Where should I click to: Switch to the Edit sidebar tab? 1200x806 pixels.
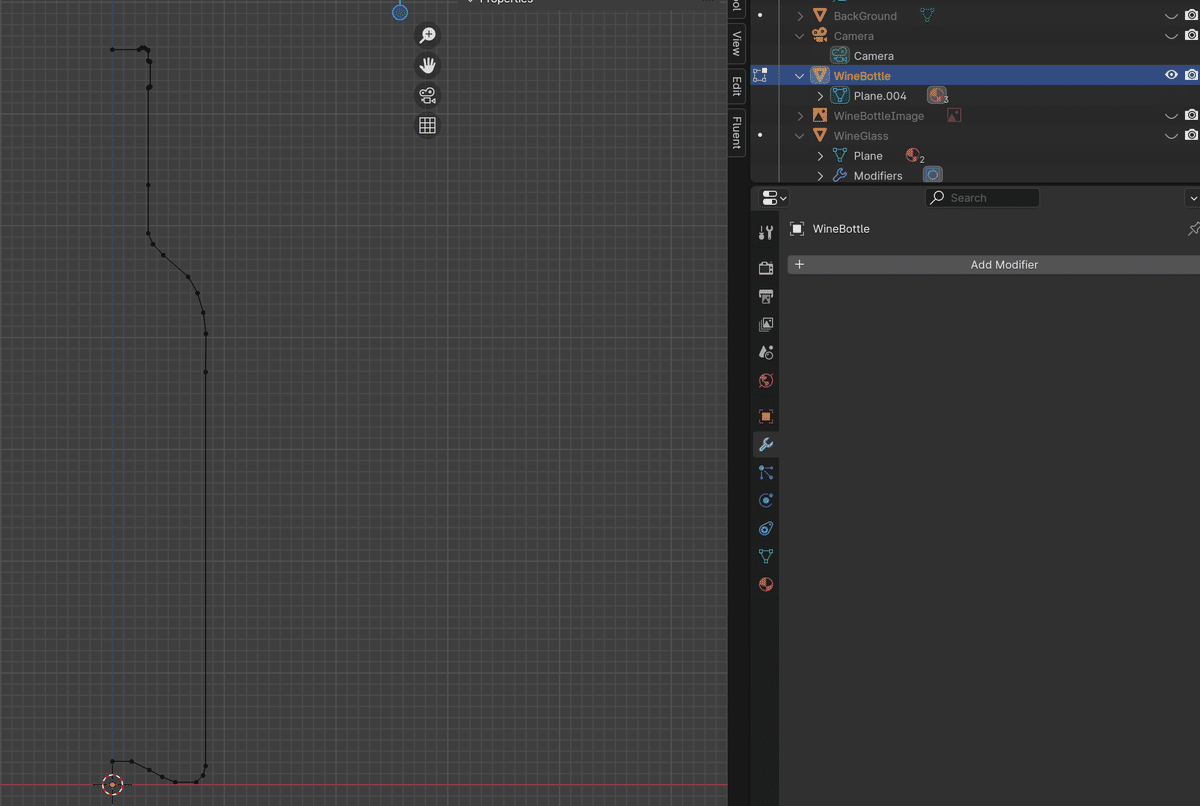pyautogui.click(x=737, y=86)
